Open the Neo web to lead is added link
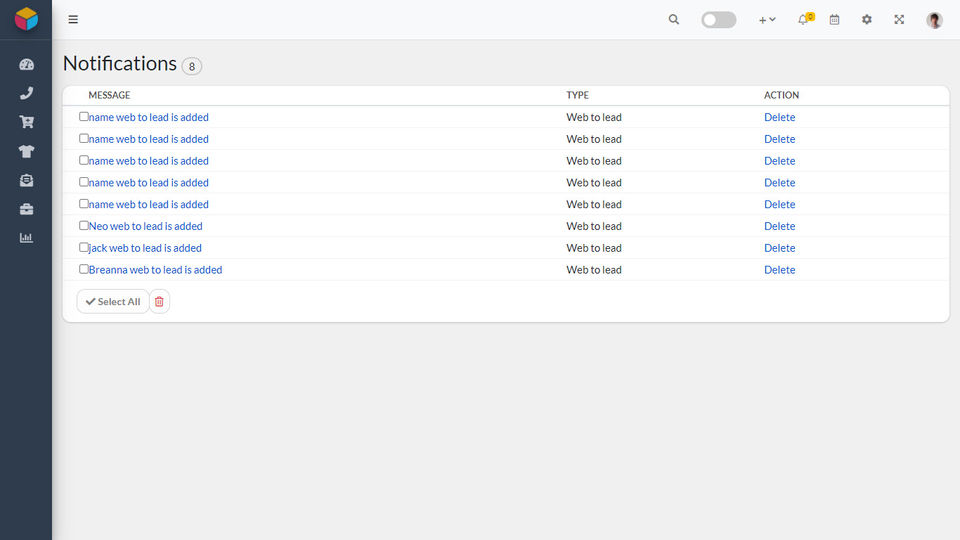This screenshot has width=960, height=540. pyautogui.click(x=146, y=226)
